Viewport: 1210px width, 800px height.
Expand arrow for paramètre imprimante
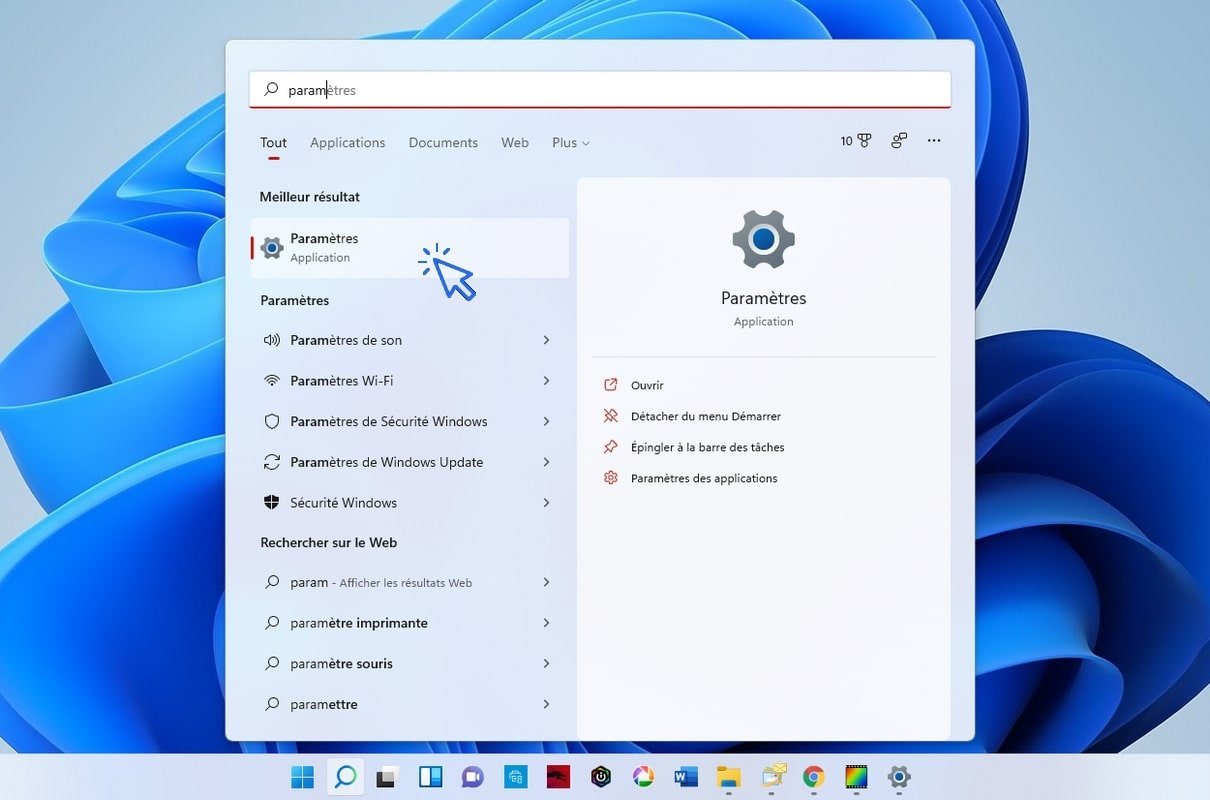546,623
